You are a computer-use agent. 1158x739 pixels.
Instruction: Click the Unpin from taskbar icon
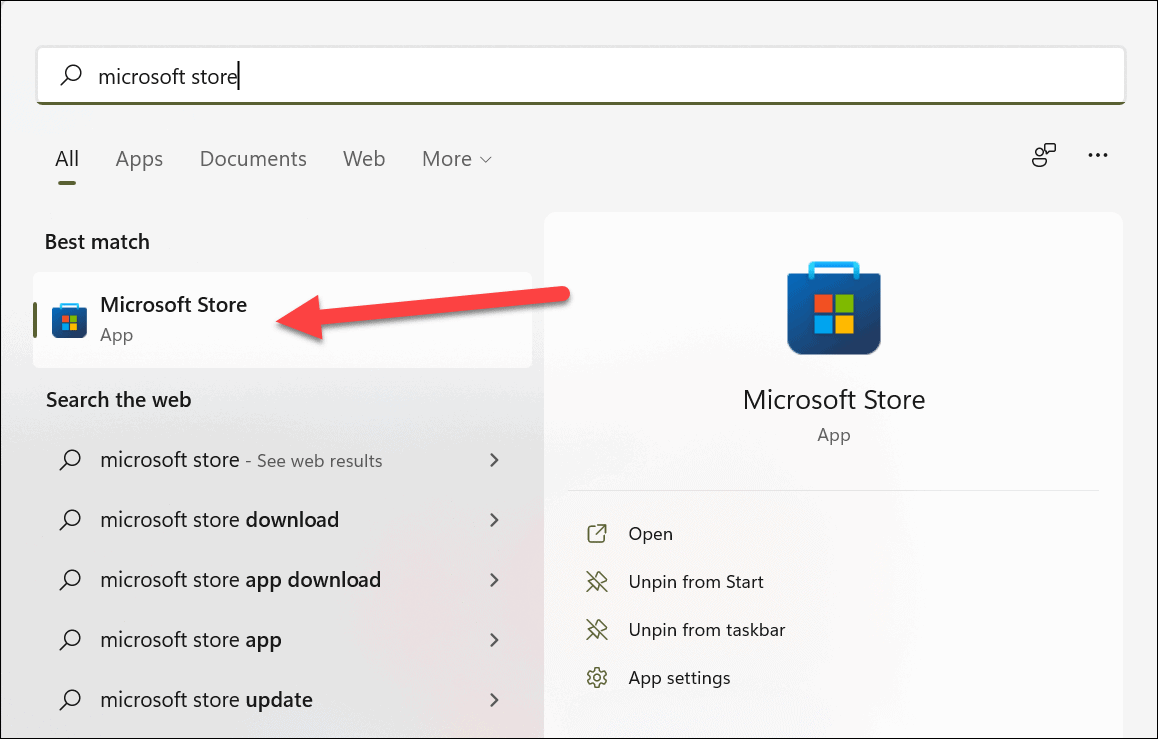[597, 629]
